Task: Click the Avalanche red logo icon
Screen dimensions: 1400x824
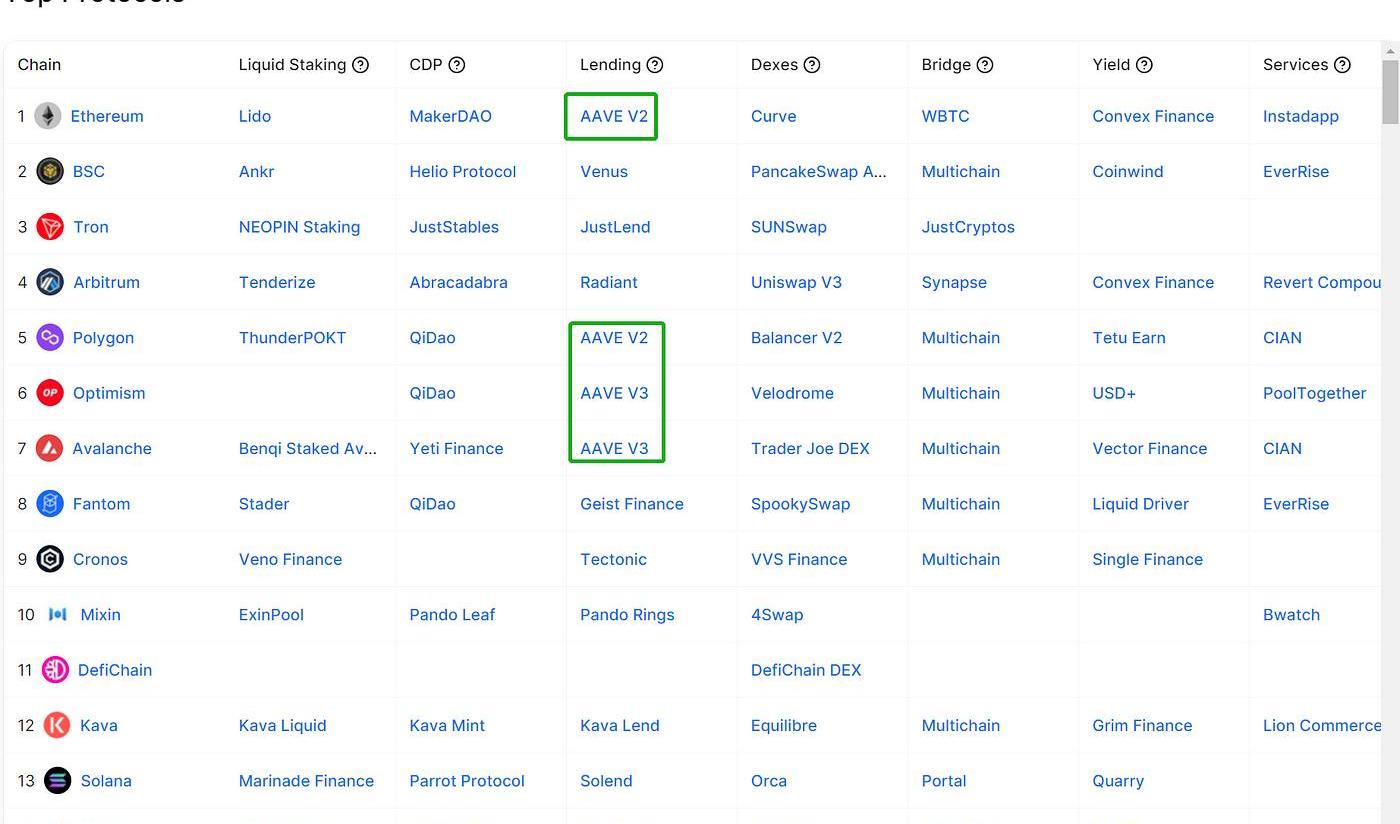Action: tap(49, 448)
